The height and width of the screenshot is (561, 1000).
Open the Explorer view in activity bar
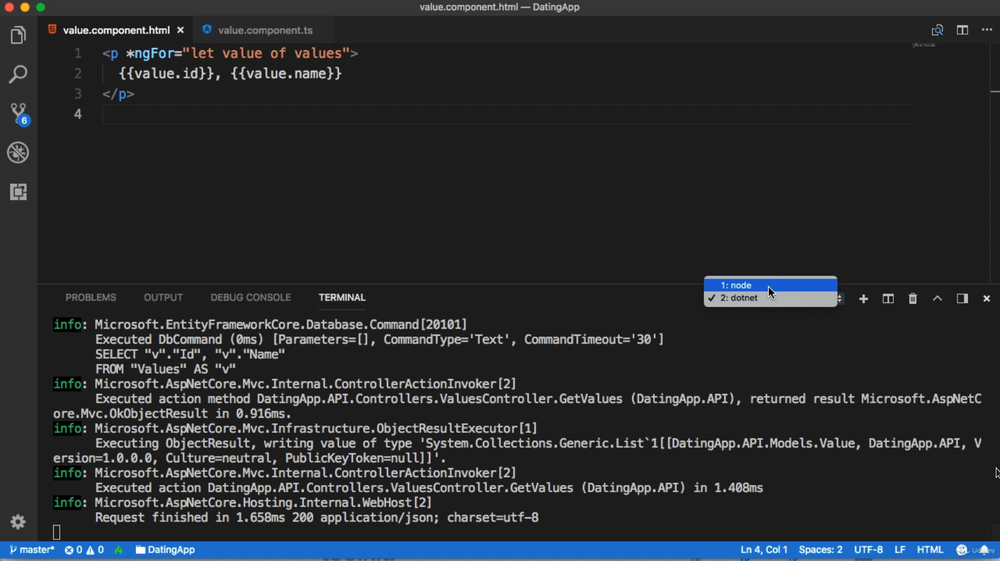coord(18,35)
